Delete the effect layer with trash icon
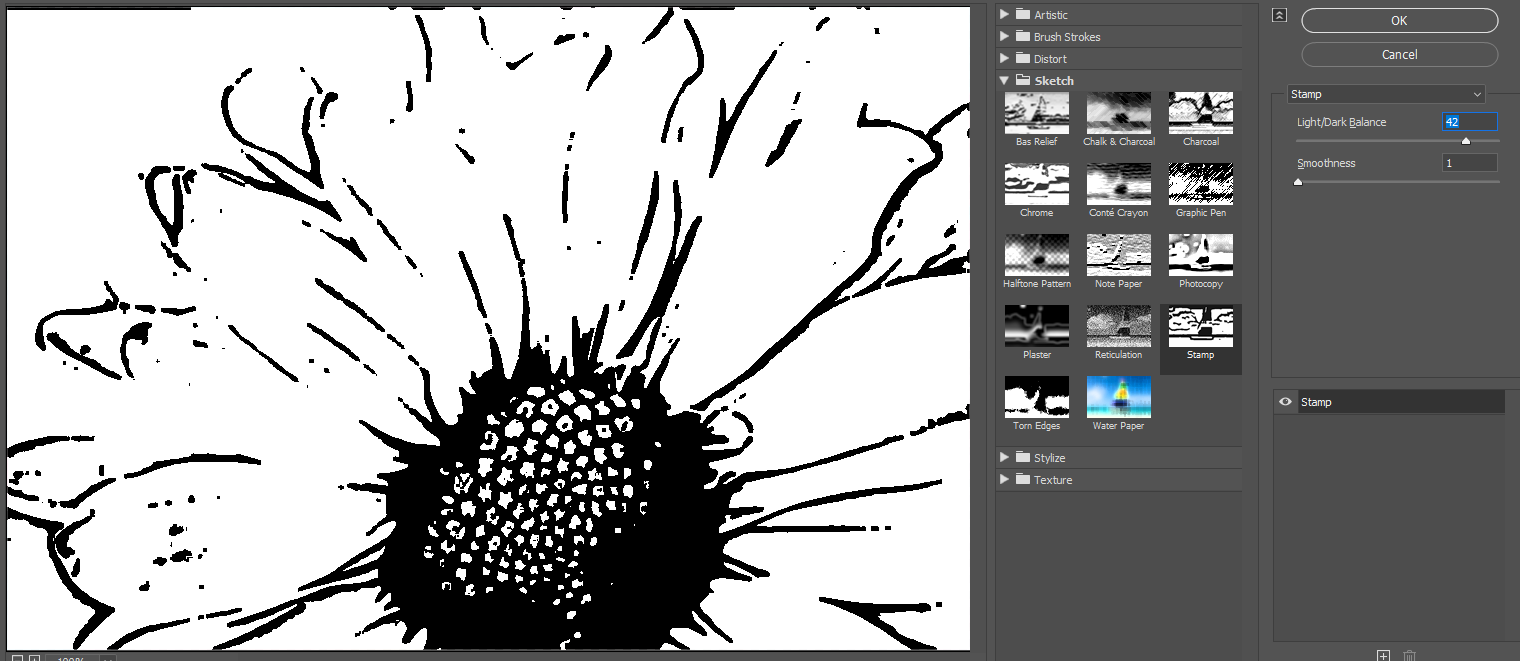Viewport: 1520px width, 661px height. click(x=1409, y=655)
